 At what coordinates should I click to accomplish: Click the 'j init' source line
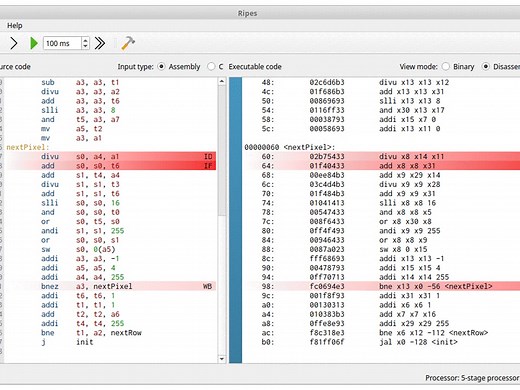(111, 342)
